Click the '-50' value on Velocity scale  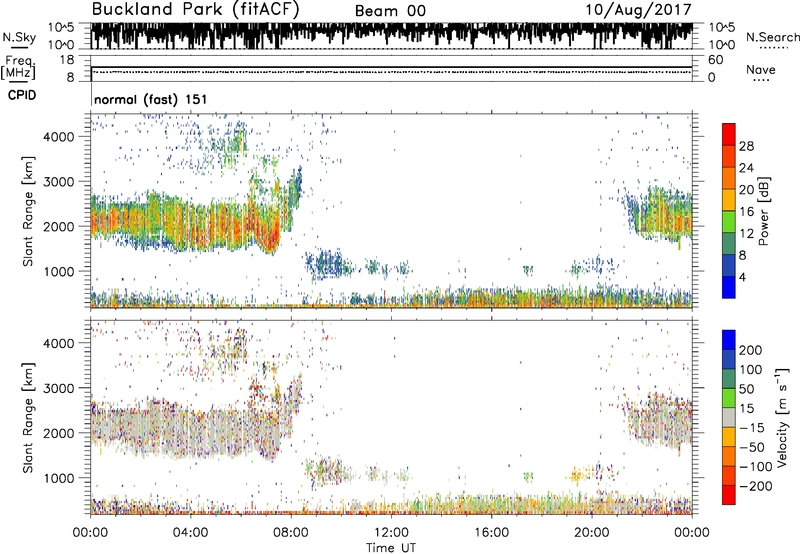point(752,447)
